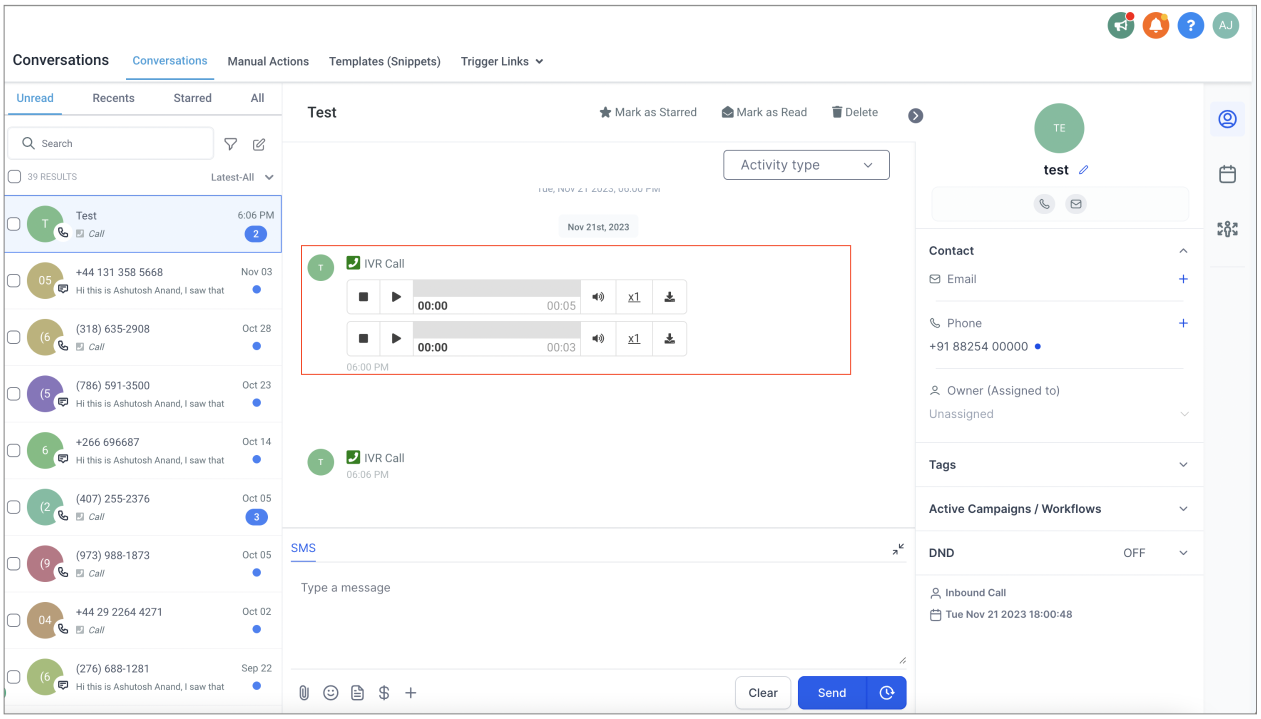
Task: Click the attachment paperclip icon
Action: (304, 693)
